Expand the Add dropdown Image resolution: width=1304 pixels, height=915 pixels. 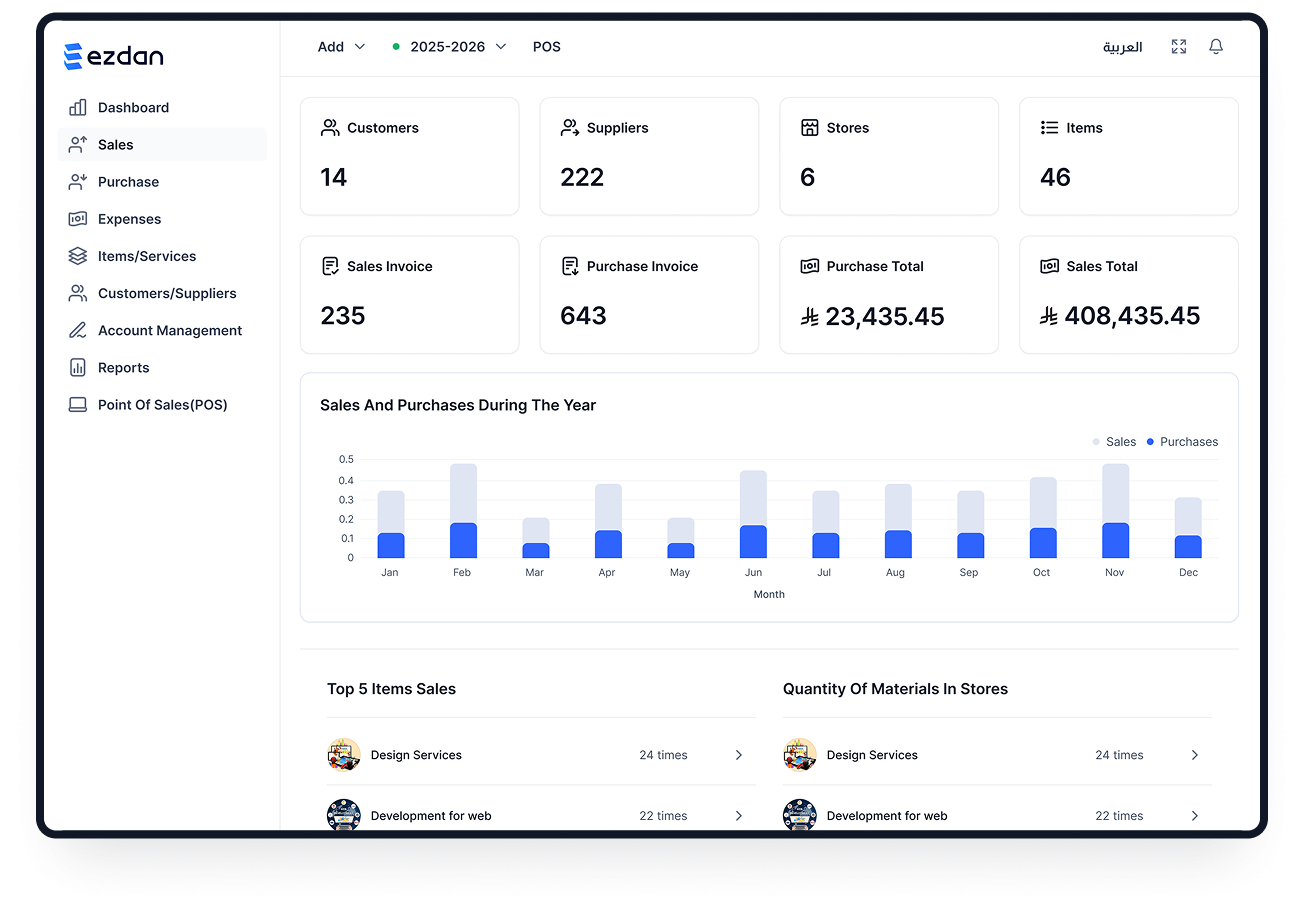pyautogui.click(x=341, y=47)
